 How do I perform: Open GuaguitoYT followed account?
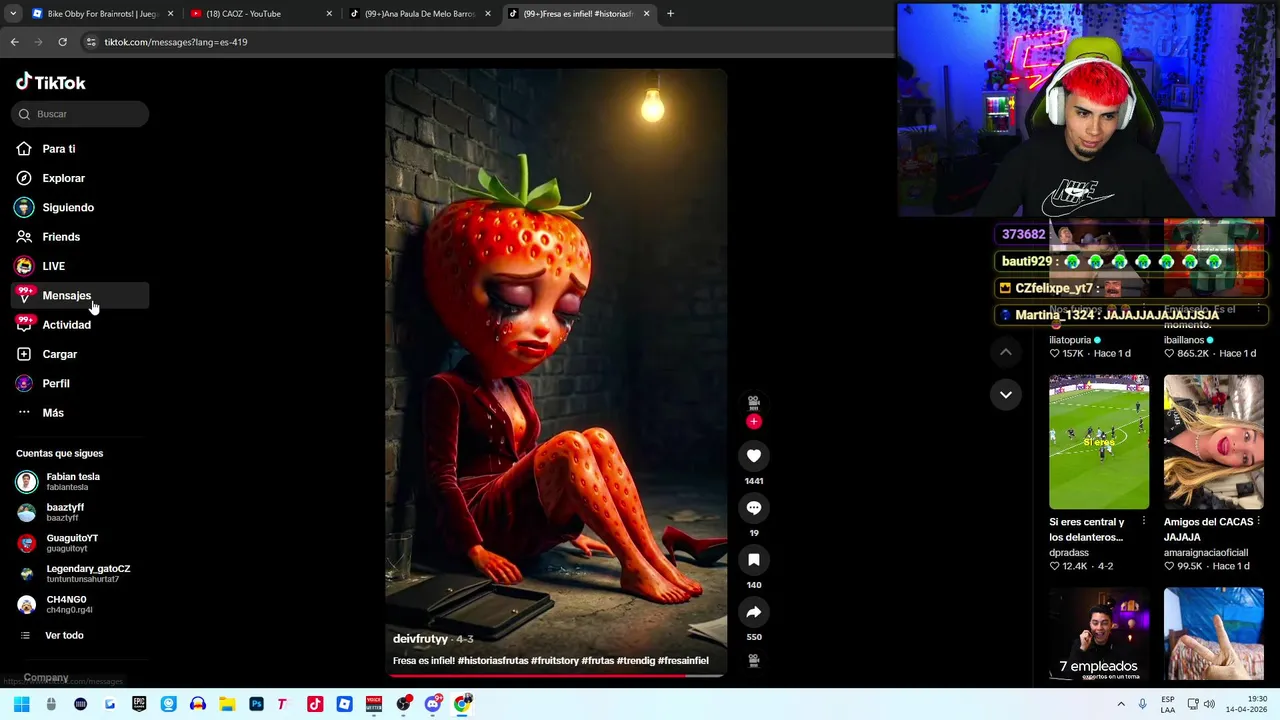click(x=80, y=543)
